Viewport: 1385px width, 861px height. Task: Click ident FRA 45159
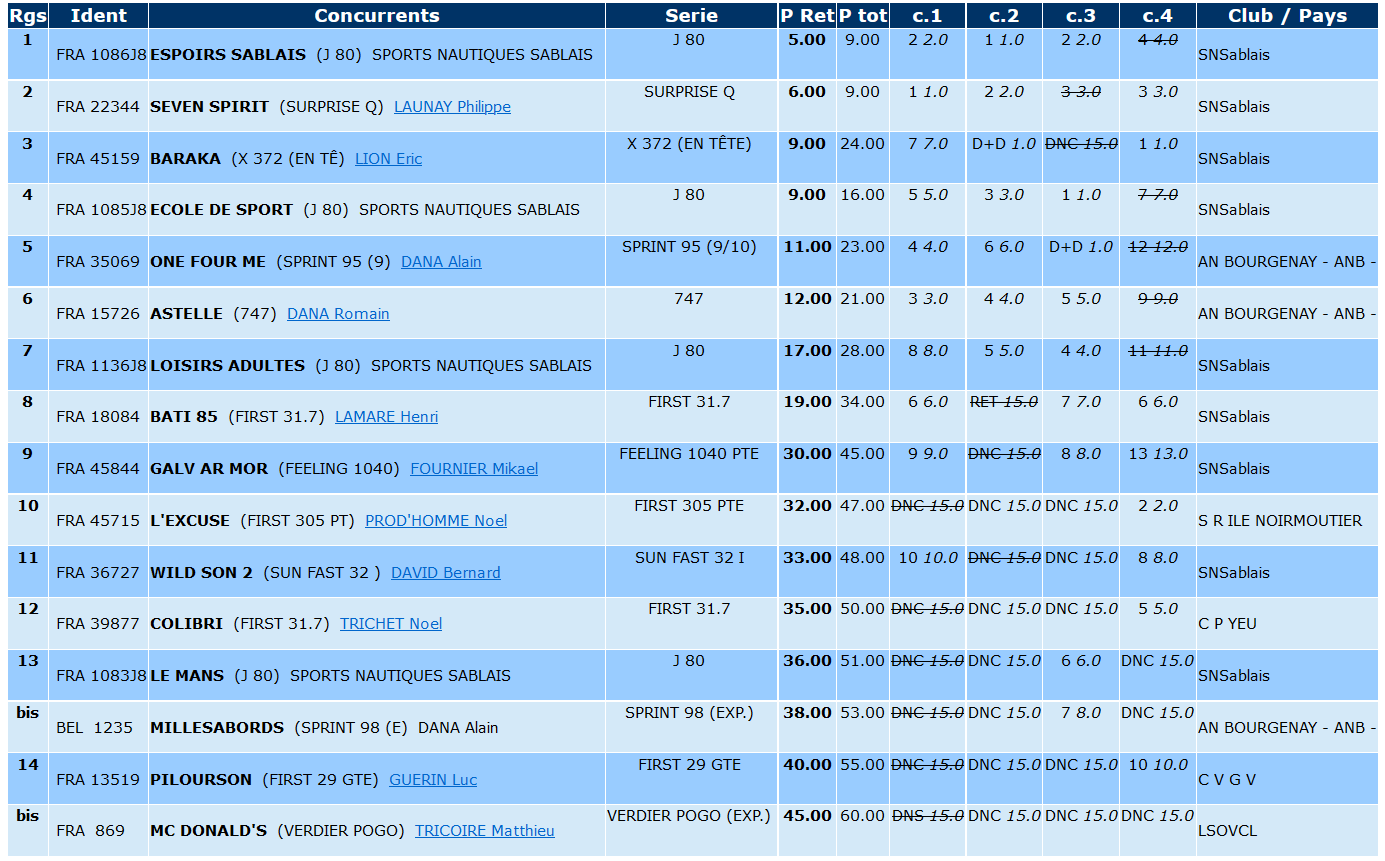(x=98, y=159)
